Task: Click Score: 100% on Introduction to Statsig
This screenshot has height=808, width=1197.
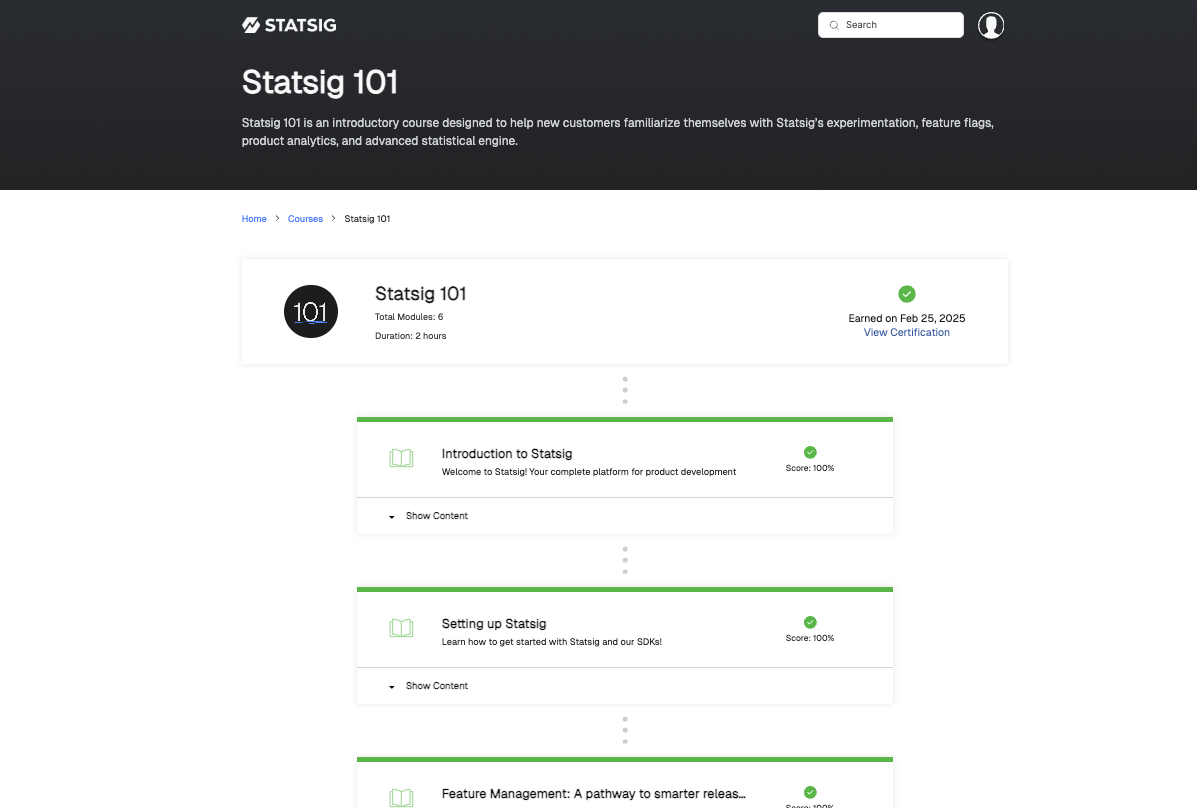Action: click(810, 468)
